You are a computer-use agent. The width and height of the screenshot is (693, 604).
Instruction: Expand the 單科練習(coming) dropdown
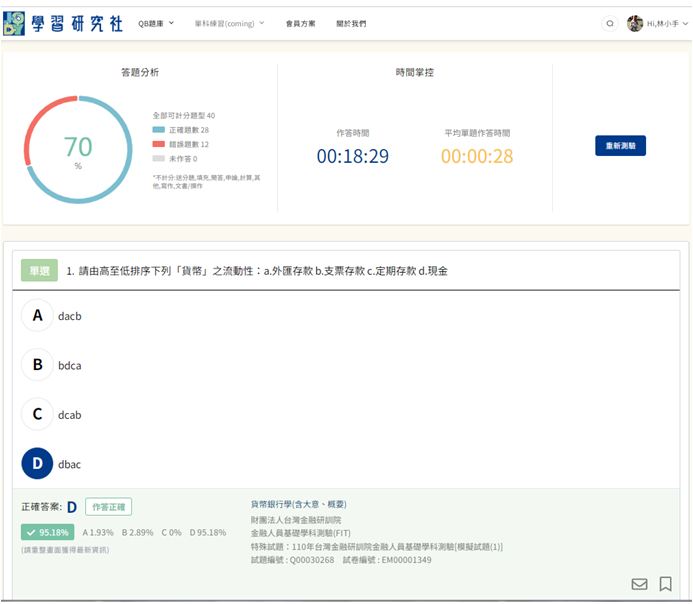[229, 23]
